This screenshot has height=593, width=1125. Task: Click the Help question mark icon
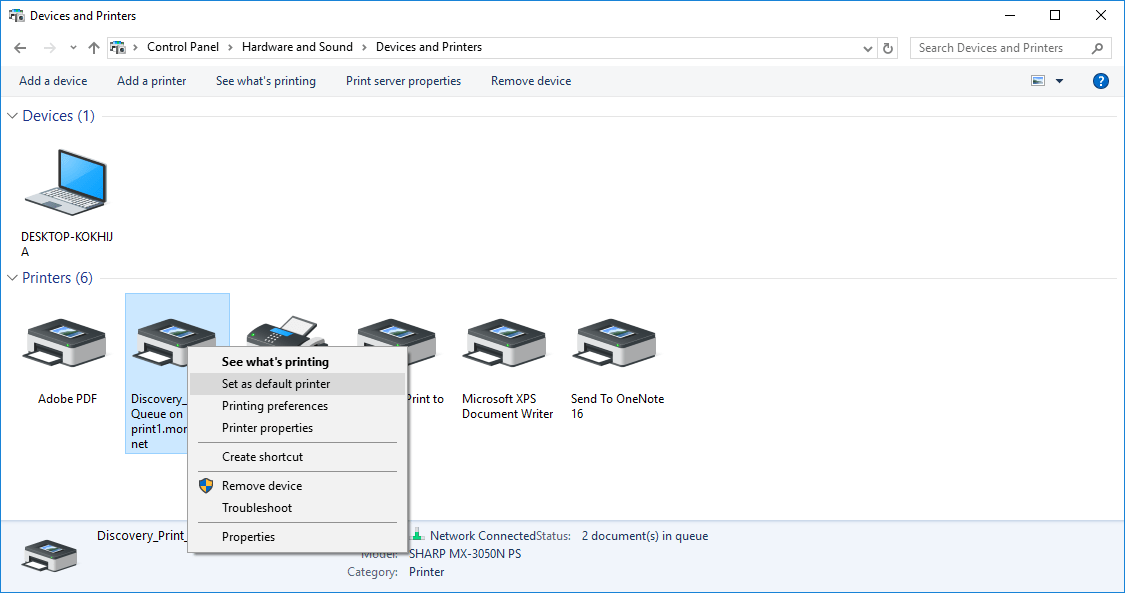pyautogui.click(x=1100, y=80)
